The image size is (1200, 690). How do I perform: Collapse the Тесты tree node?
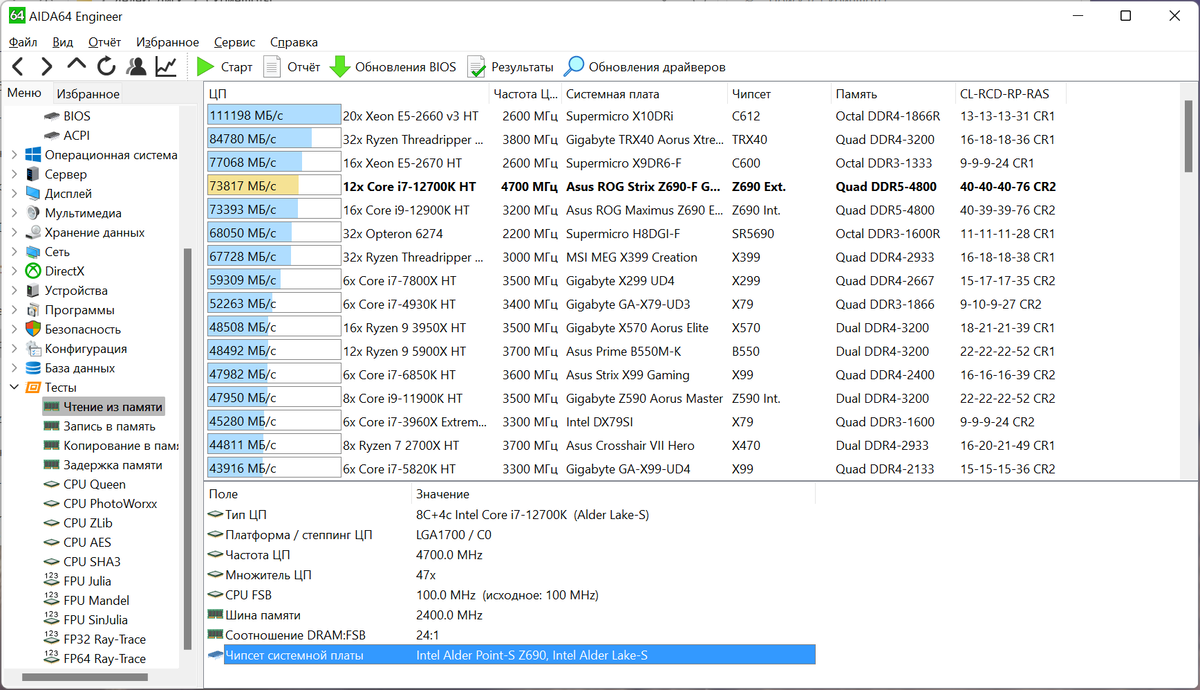tap(13, 387)
